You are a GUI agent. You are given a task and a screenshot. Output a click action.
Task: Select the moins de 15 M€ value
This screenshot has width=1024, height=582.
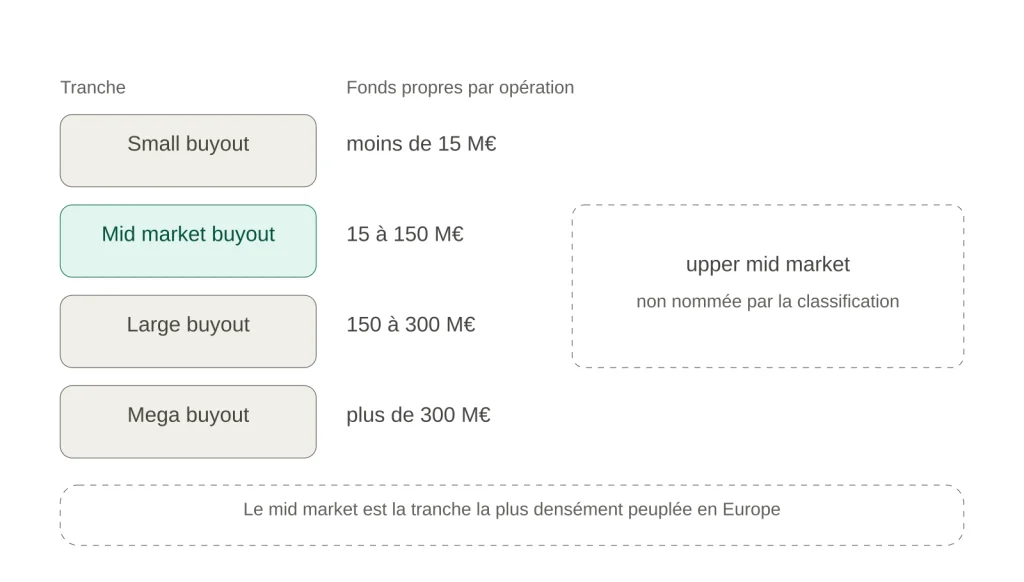(x=421, y=144)
